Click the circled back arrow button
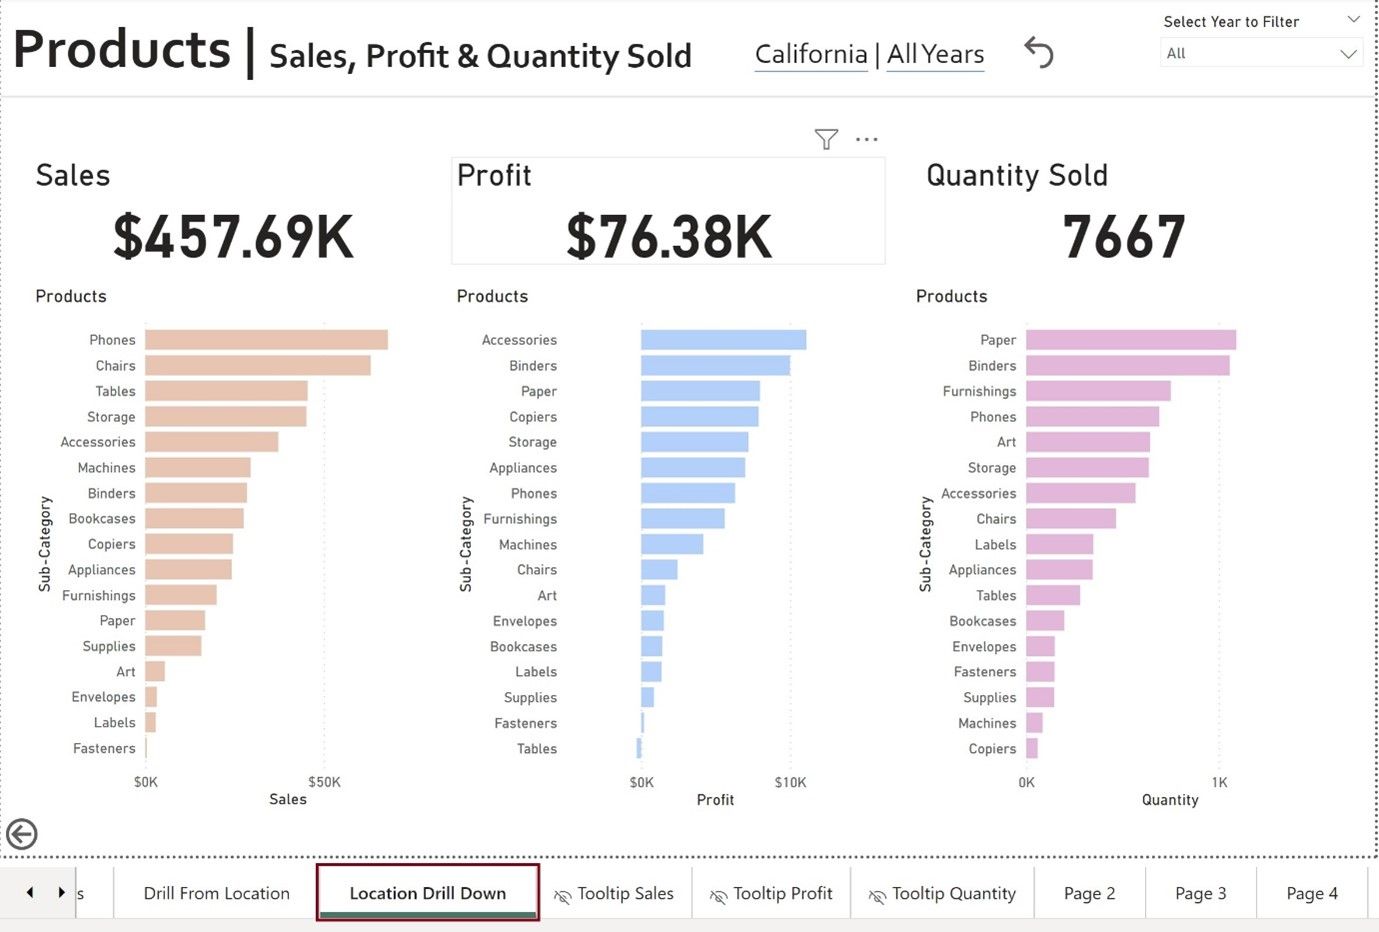 (x=22, y=833)
